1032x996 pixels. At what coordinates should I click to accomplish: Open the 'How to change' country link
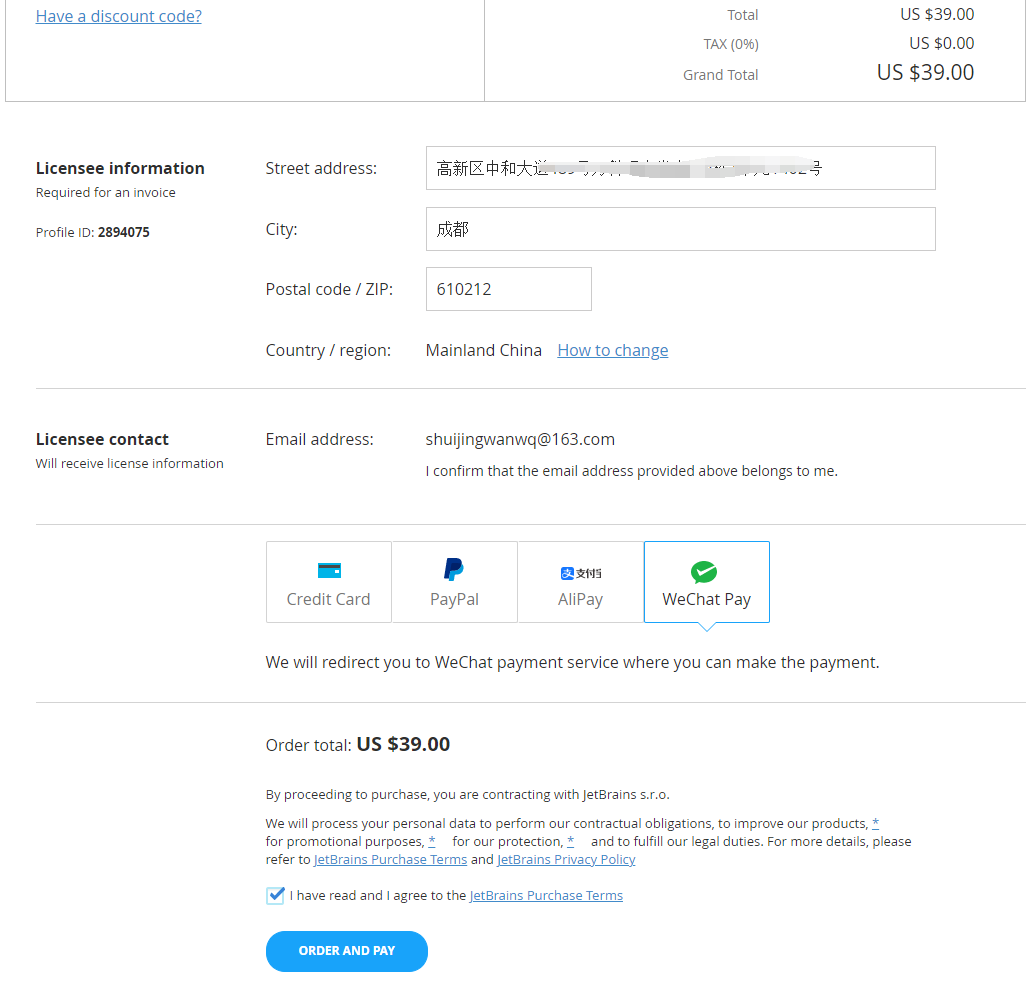(x=613, y=350)
